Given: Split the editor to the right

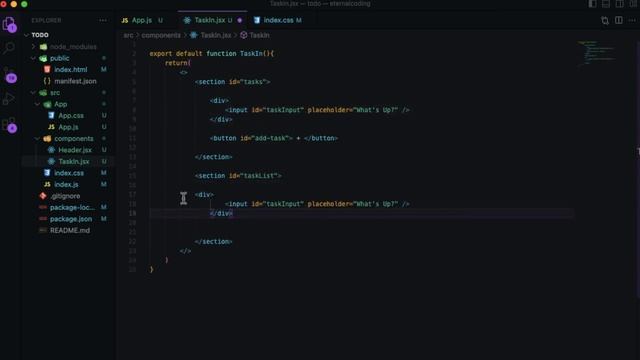Looking at the screenshot, I should point(619,20).
